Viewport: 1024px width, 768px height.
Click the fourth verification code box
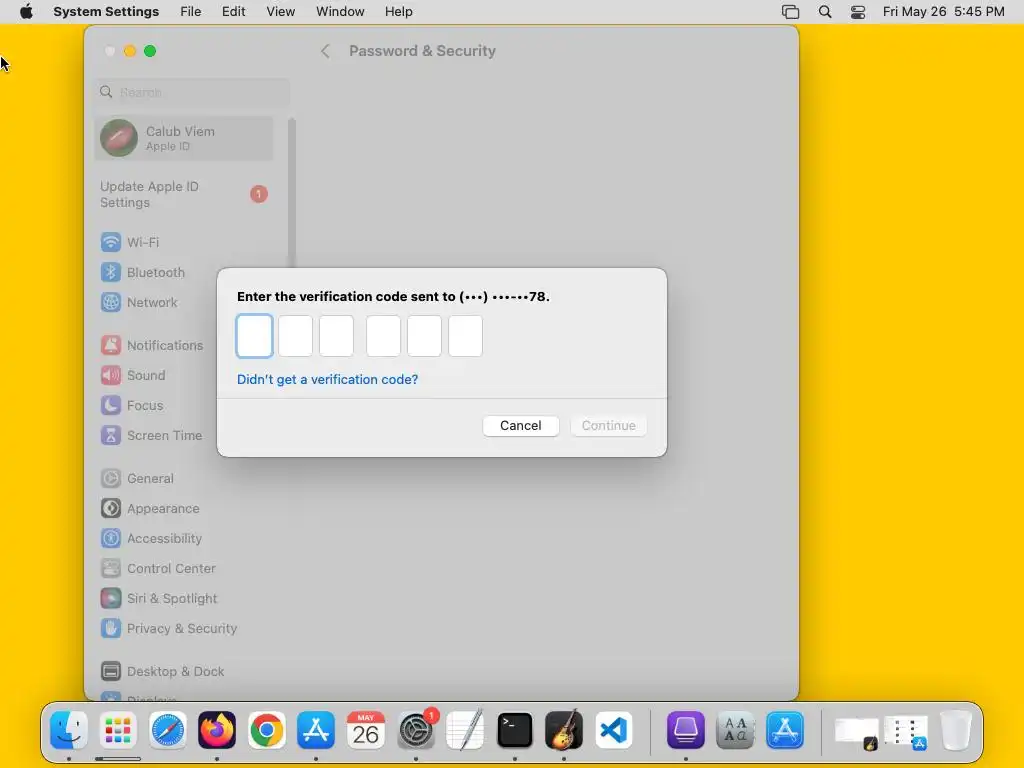pos(383,336)
